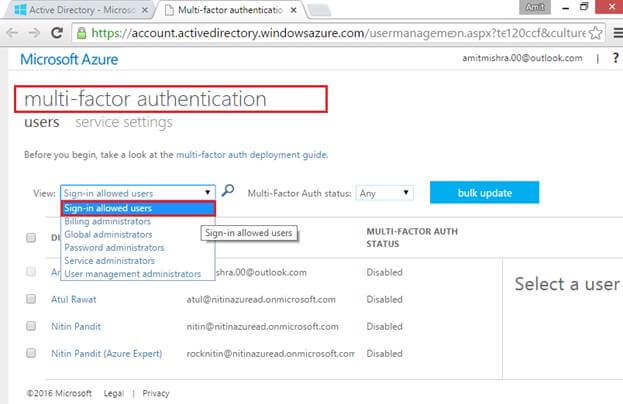The height and width of the screenshot is (404, 623).
Task: Open Nitin Pandit user link
Action: click(x=76, y=327)
